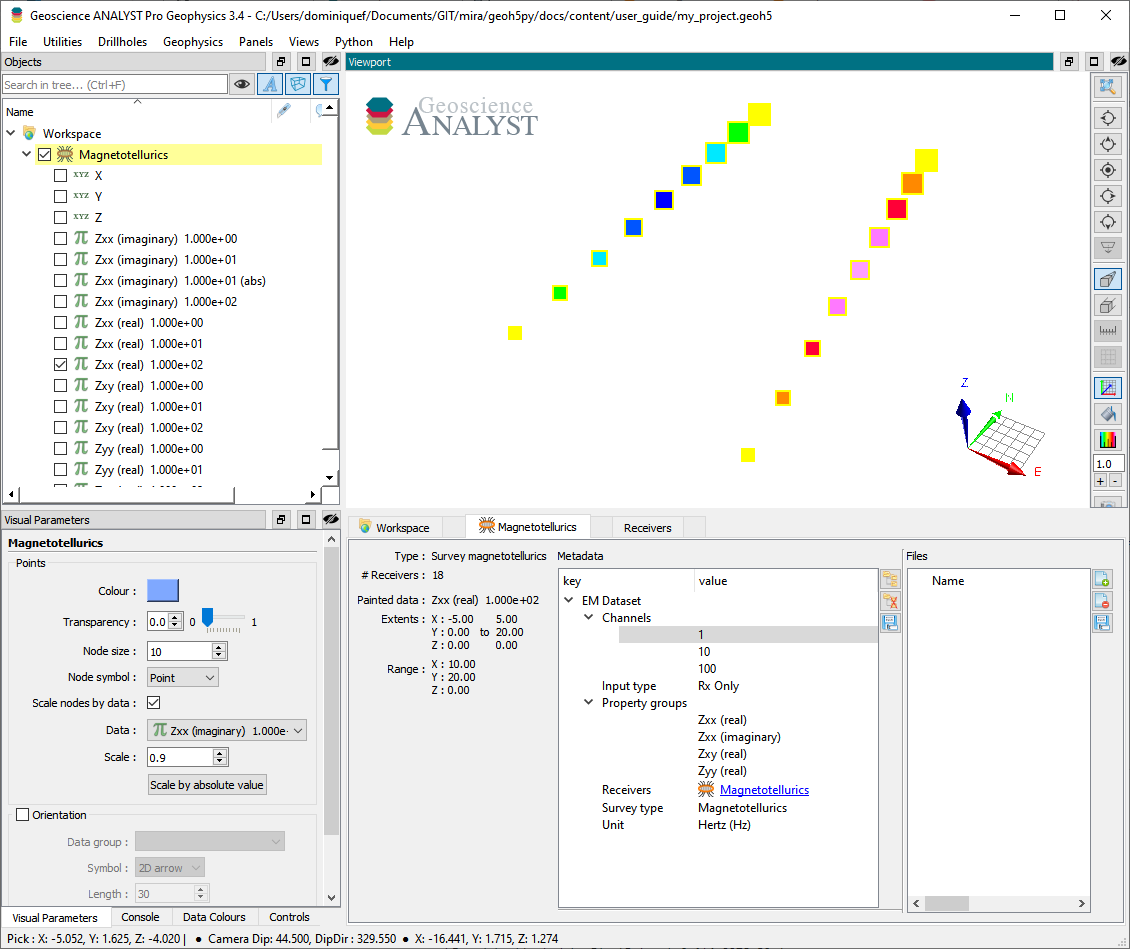Switch to the Data Colours tab
This screenshot has width=1130, height=949.
tap(214, 917)
